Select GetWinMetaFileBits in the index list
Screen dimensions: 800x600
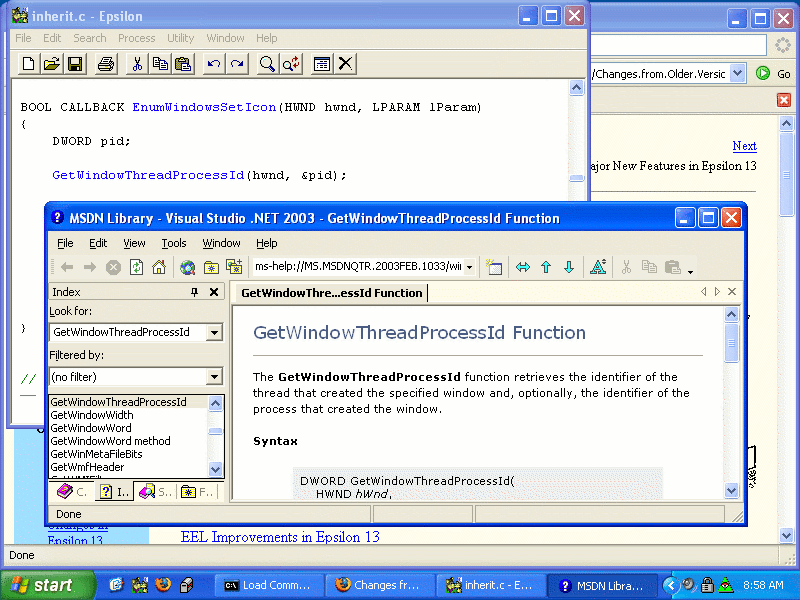tap(96, 454)
